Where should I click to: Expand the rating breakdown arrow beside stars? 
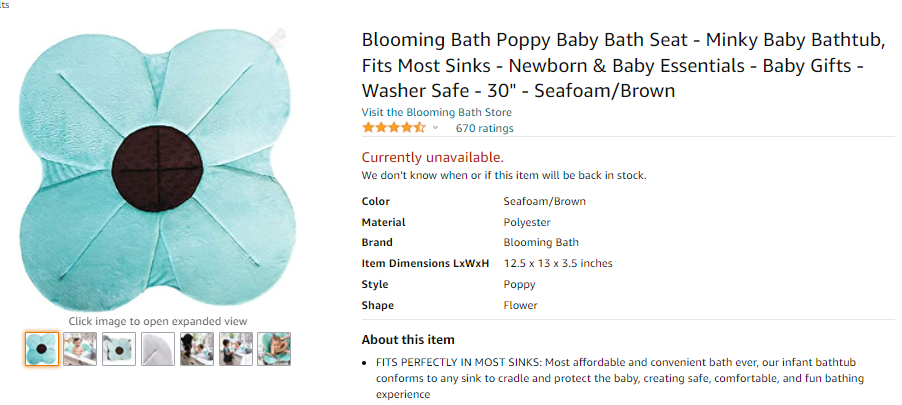pyautogui.click(x=436, y=128)
